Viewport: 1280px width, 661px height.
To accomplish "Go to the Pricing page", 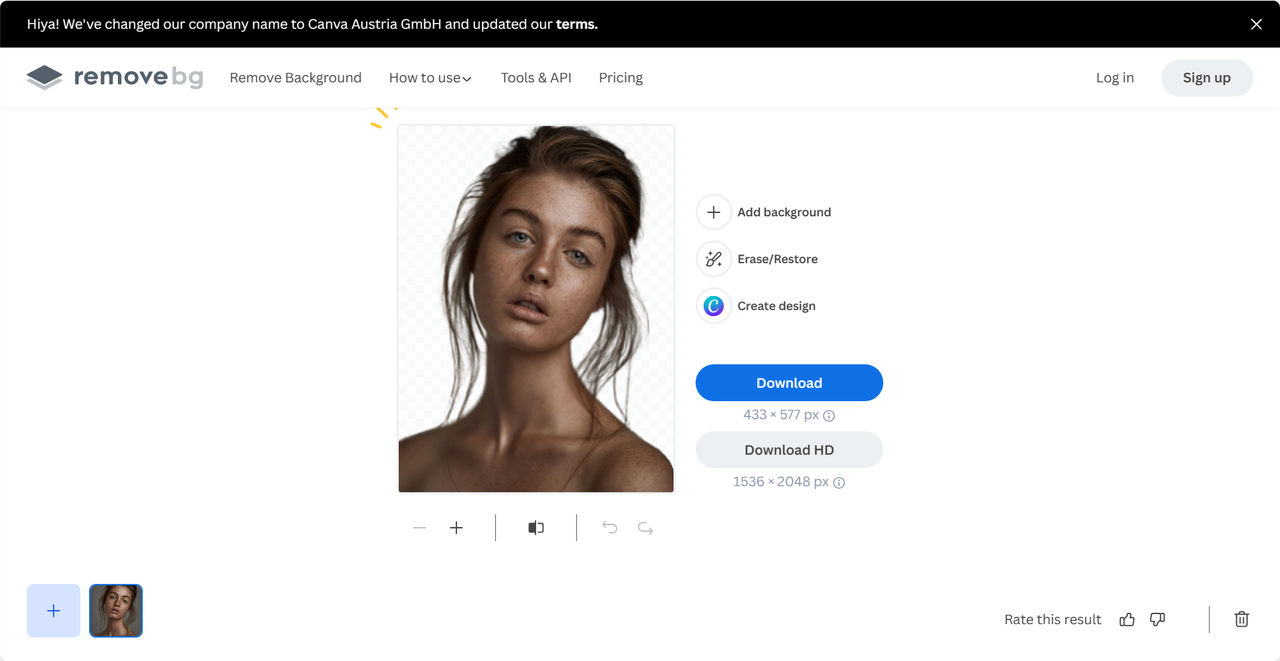I will [x=621, y=78].
